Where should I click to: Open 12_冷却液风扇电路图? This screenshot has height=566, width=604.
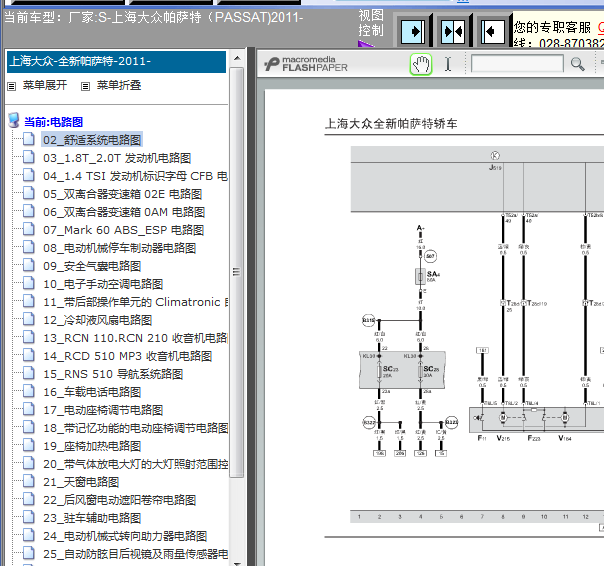tap(97, 320)
